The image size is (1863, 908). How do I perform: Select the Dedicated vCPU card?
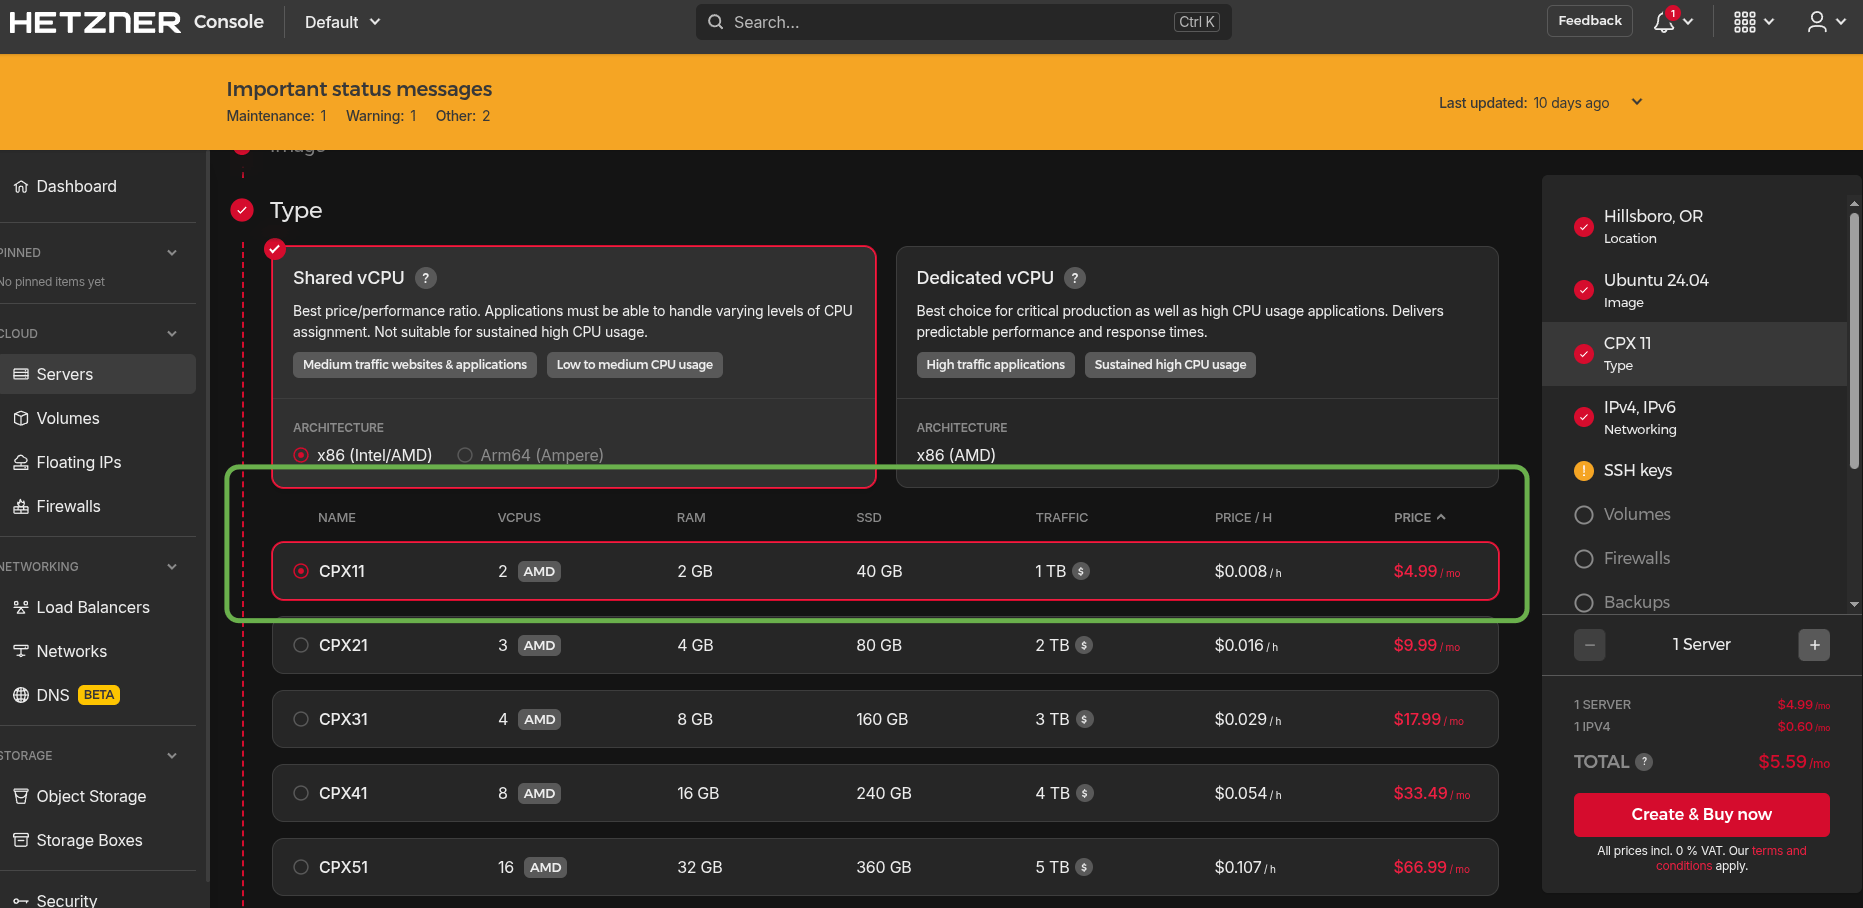[x=1197, y=367]
